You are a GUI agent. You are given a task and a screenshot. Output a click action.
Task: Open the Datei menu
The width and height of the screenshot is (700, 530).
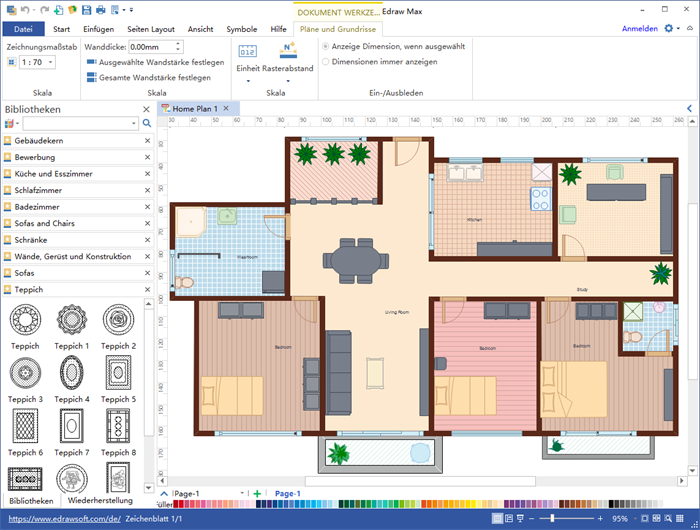24,29
